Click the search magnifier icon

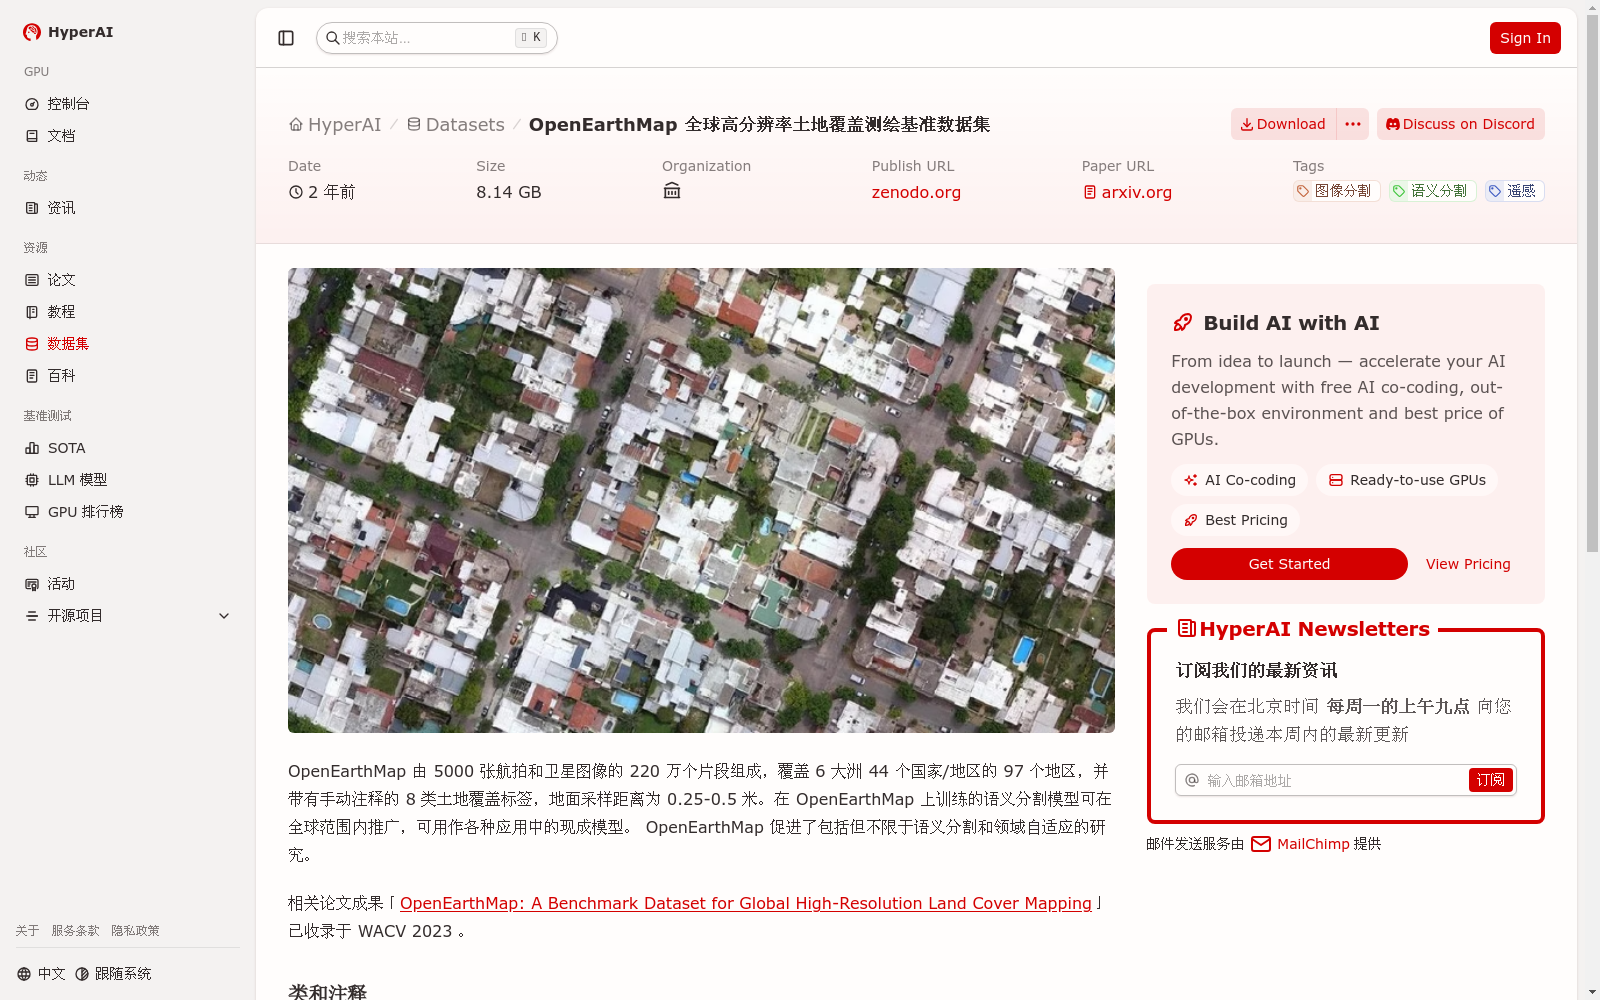click(x=333, y=38)
